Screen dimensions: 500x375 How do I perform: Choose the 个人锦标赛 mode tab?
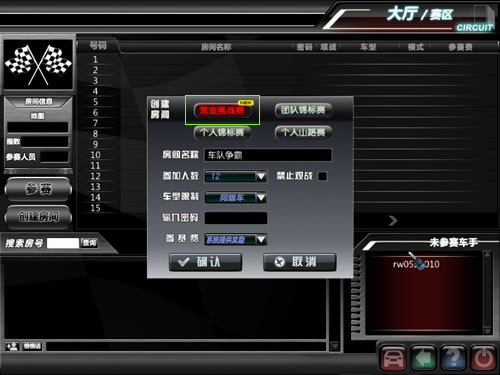click(x=222, y=132)
